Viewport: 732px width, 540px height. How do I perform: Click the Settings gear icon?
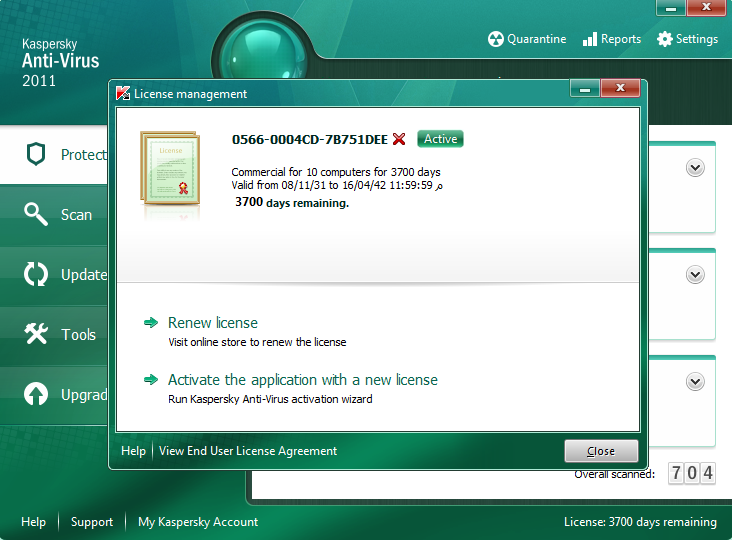point(665,39)
